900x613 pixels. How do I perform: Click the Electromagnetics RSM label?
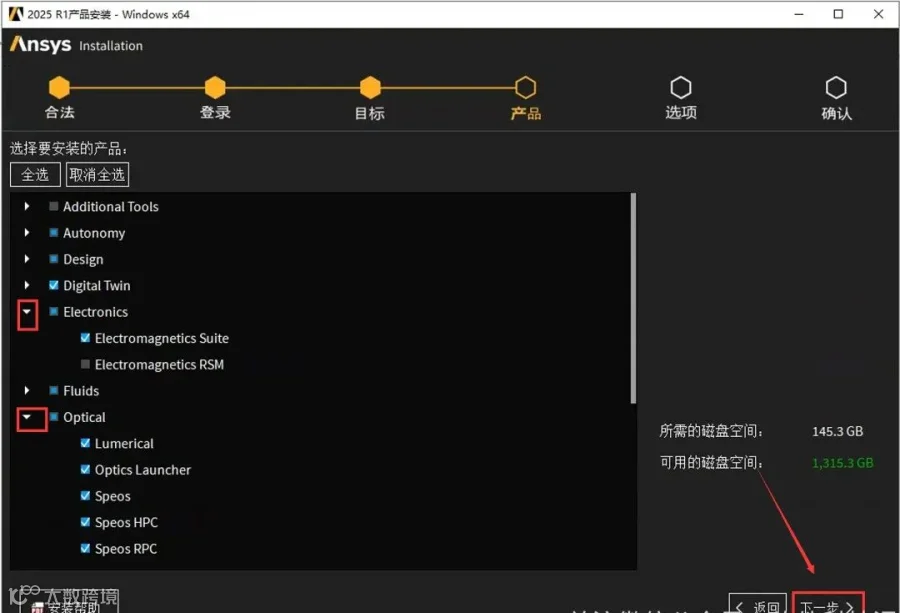point(160,365)
